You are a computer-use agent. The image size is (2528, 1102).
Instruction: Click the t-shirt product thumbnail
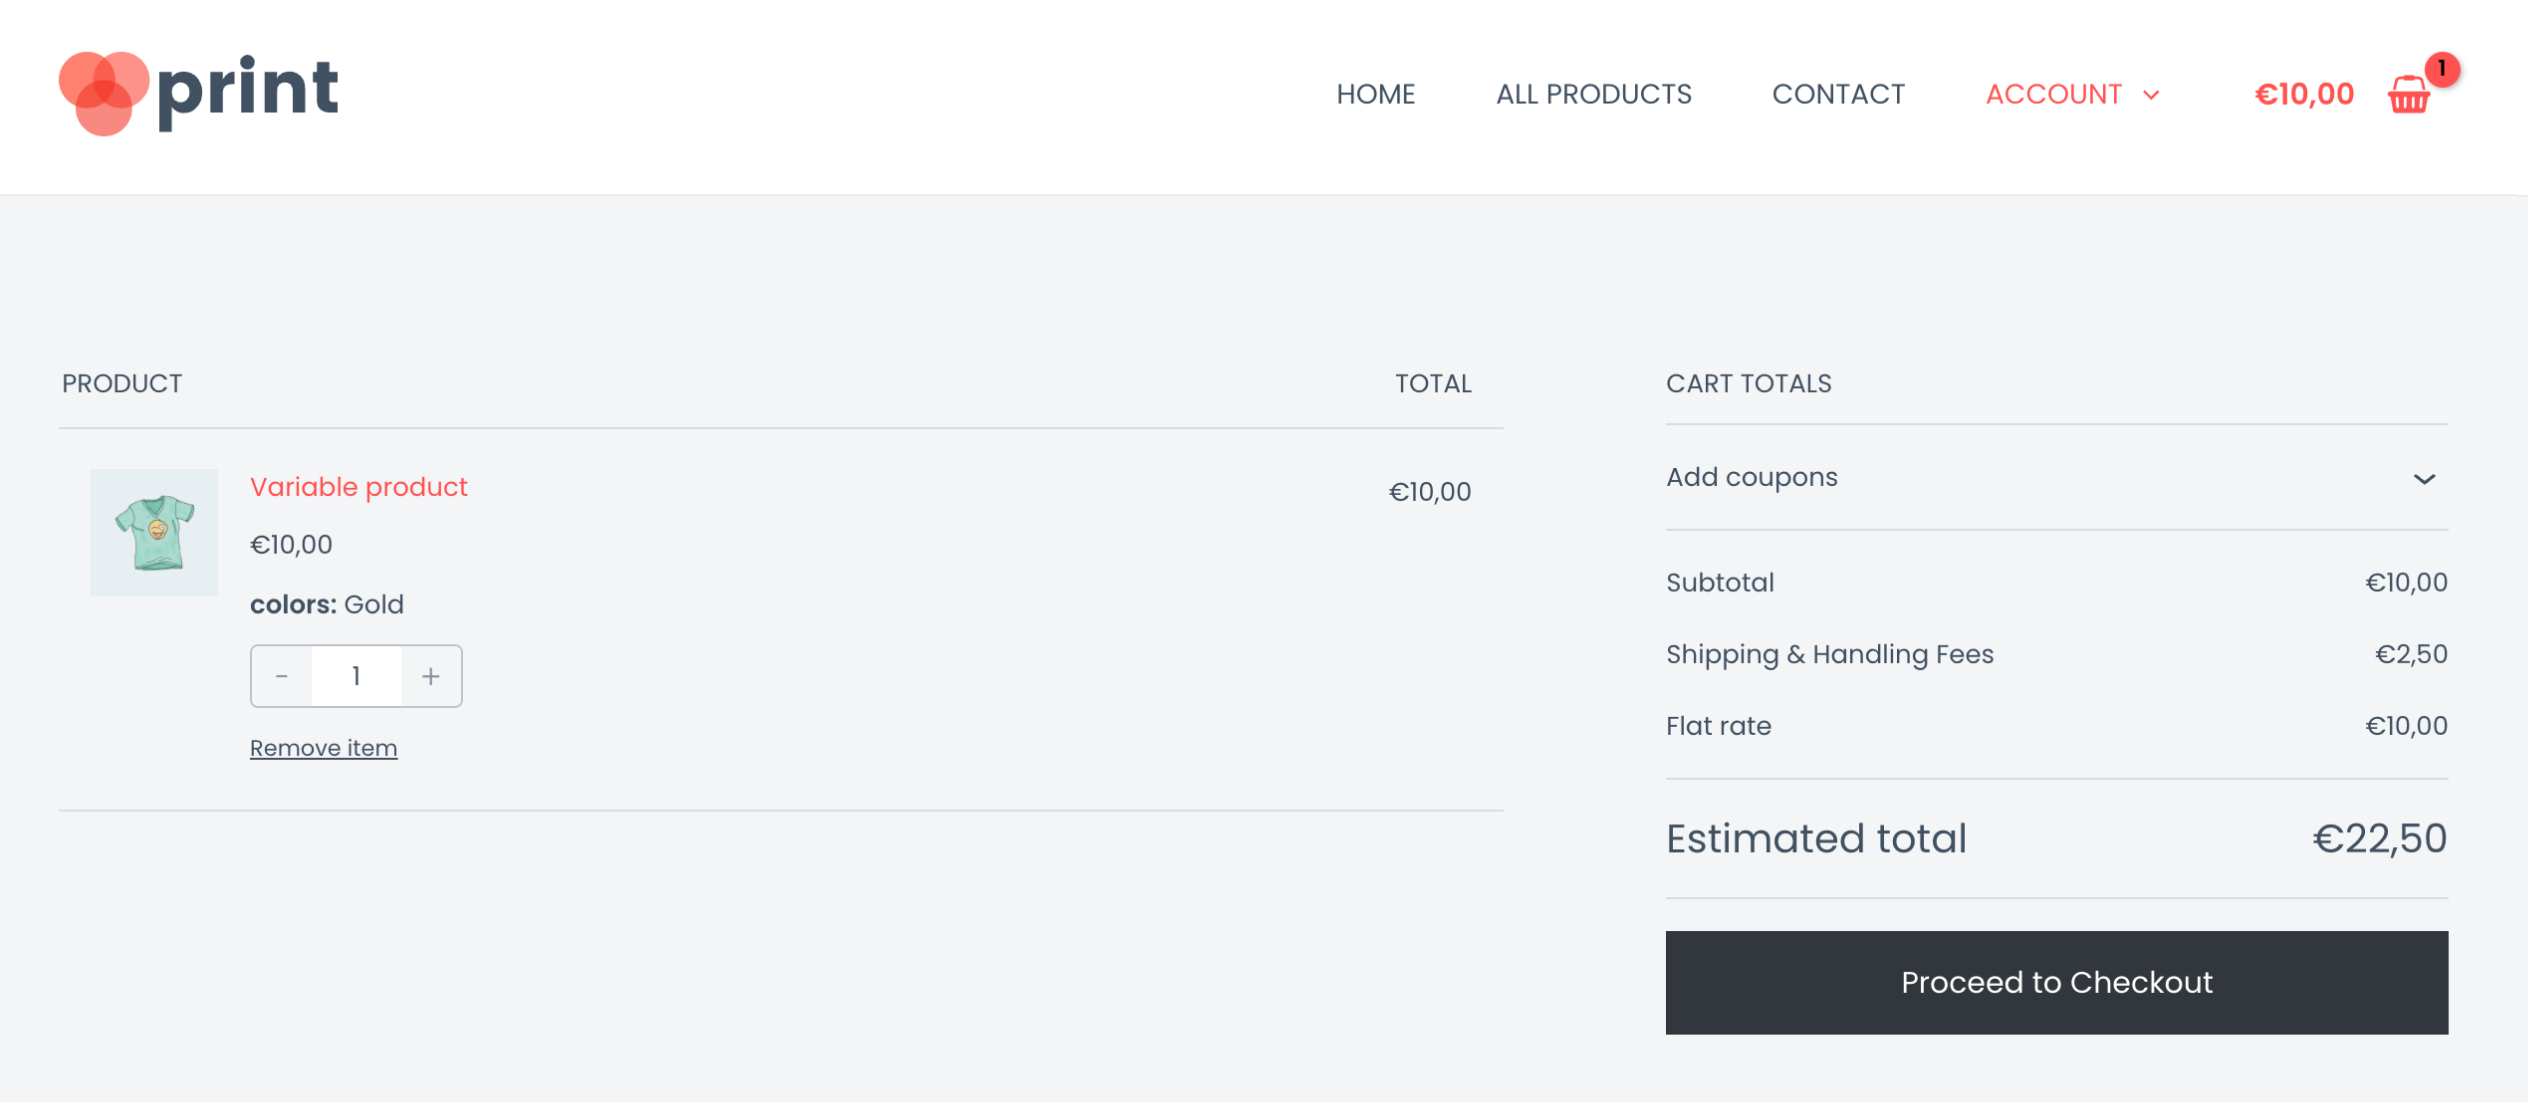[x=154, y=532]
